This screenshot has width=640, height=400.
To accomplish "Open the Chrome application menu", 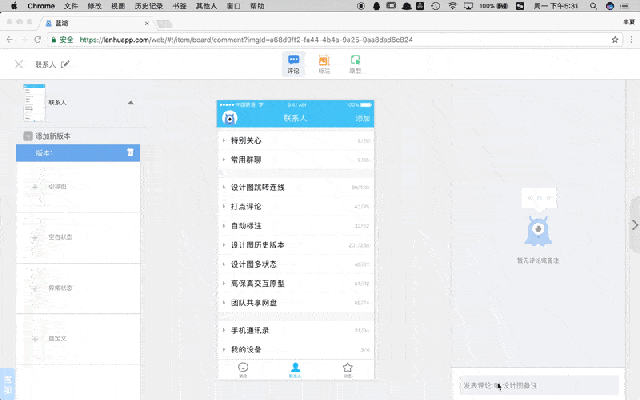I will [x=41, y=6].
